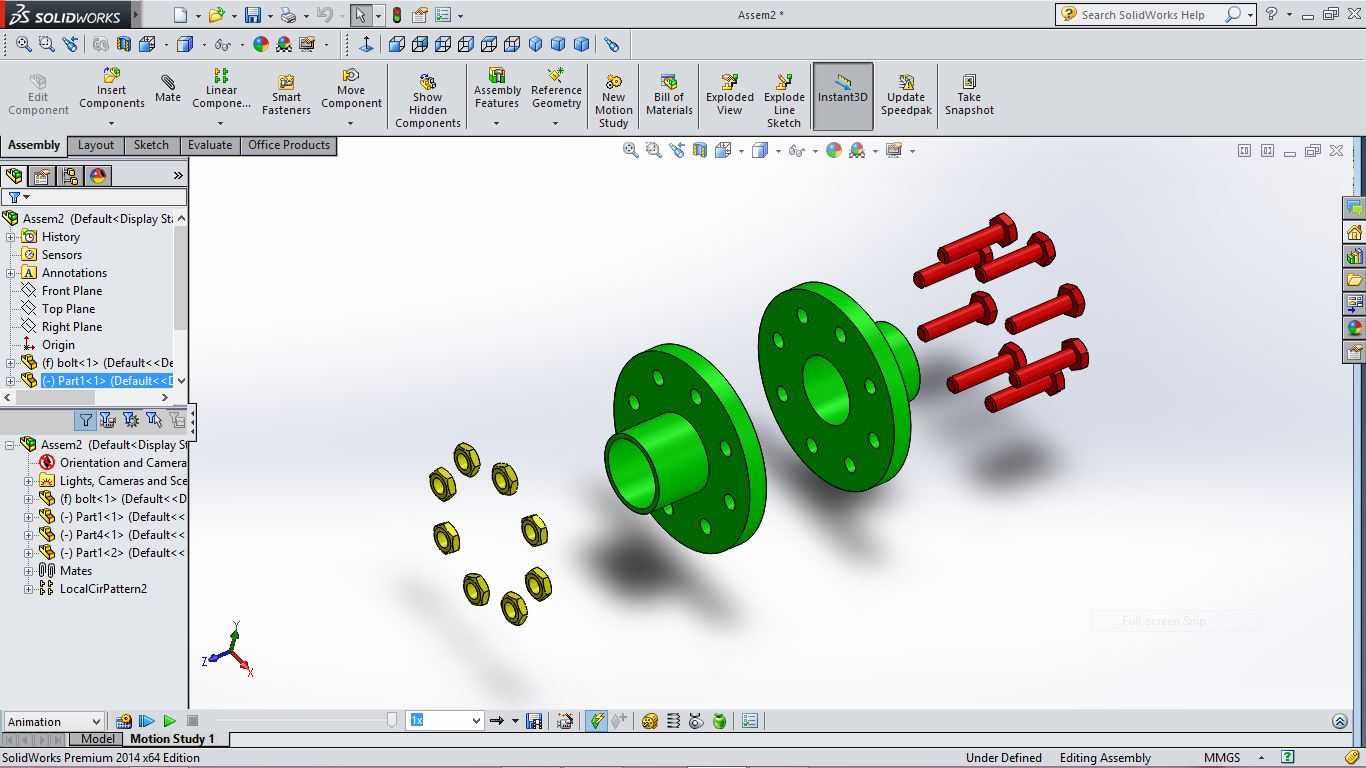Expand LocalCirPattern2 in motion tree
1366x768 pixels.
point(29,589)
